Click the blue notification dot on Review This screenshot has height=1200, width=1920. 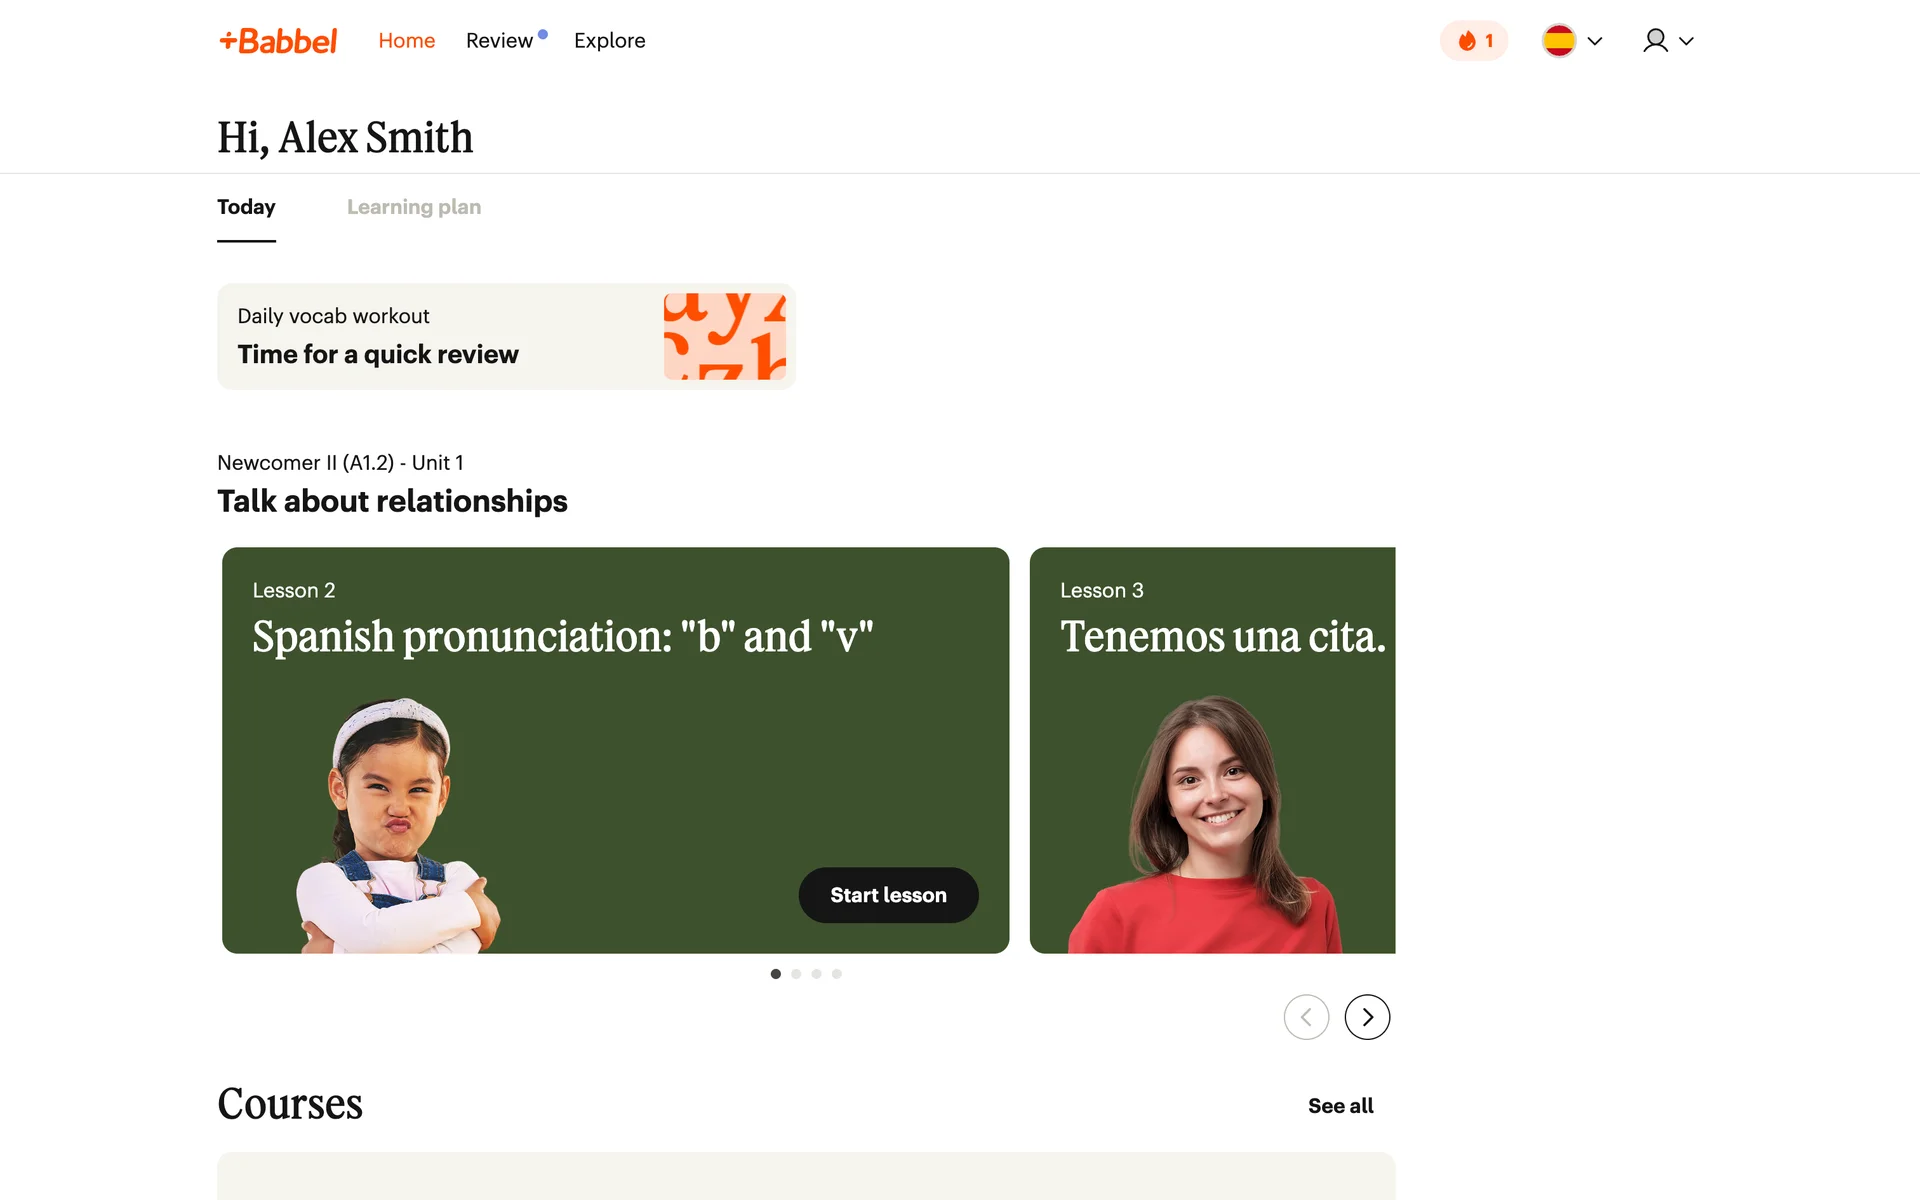pos(543,34)
